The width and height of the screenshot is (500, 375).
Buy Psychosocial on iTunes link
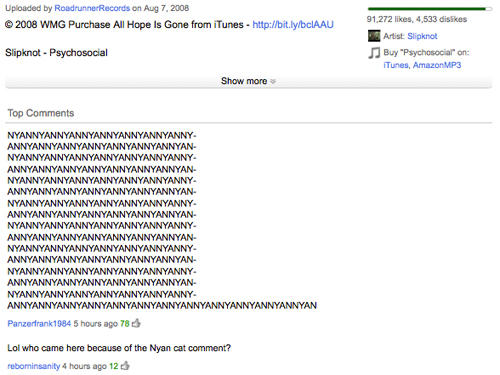(x=396, y=65)
